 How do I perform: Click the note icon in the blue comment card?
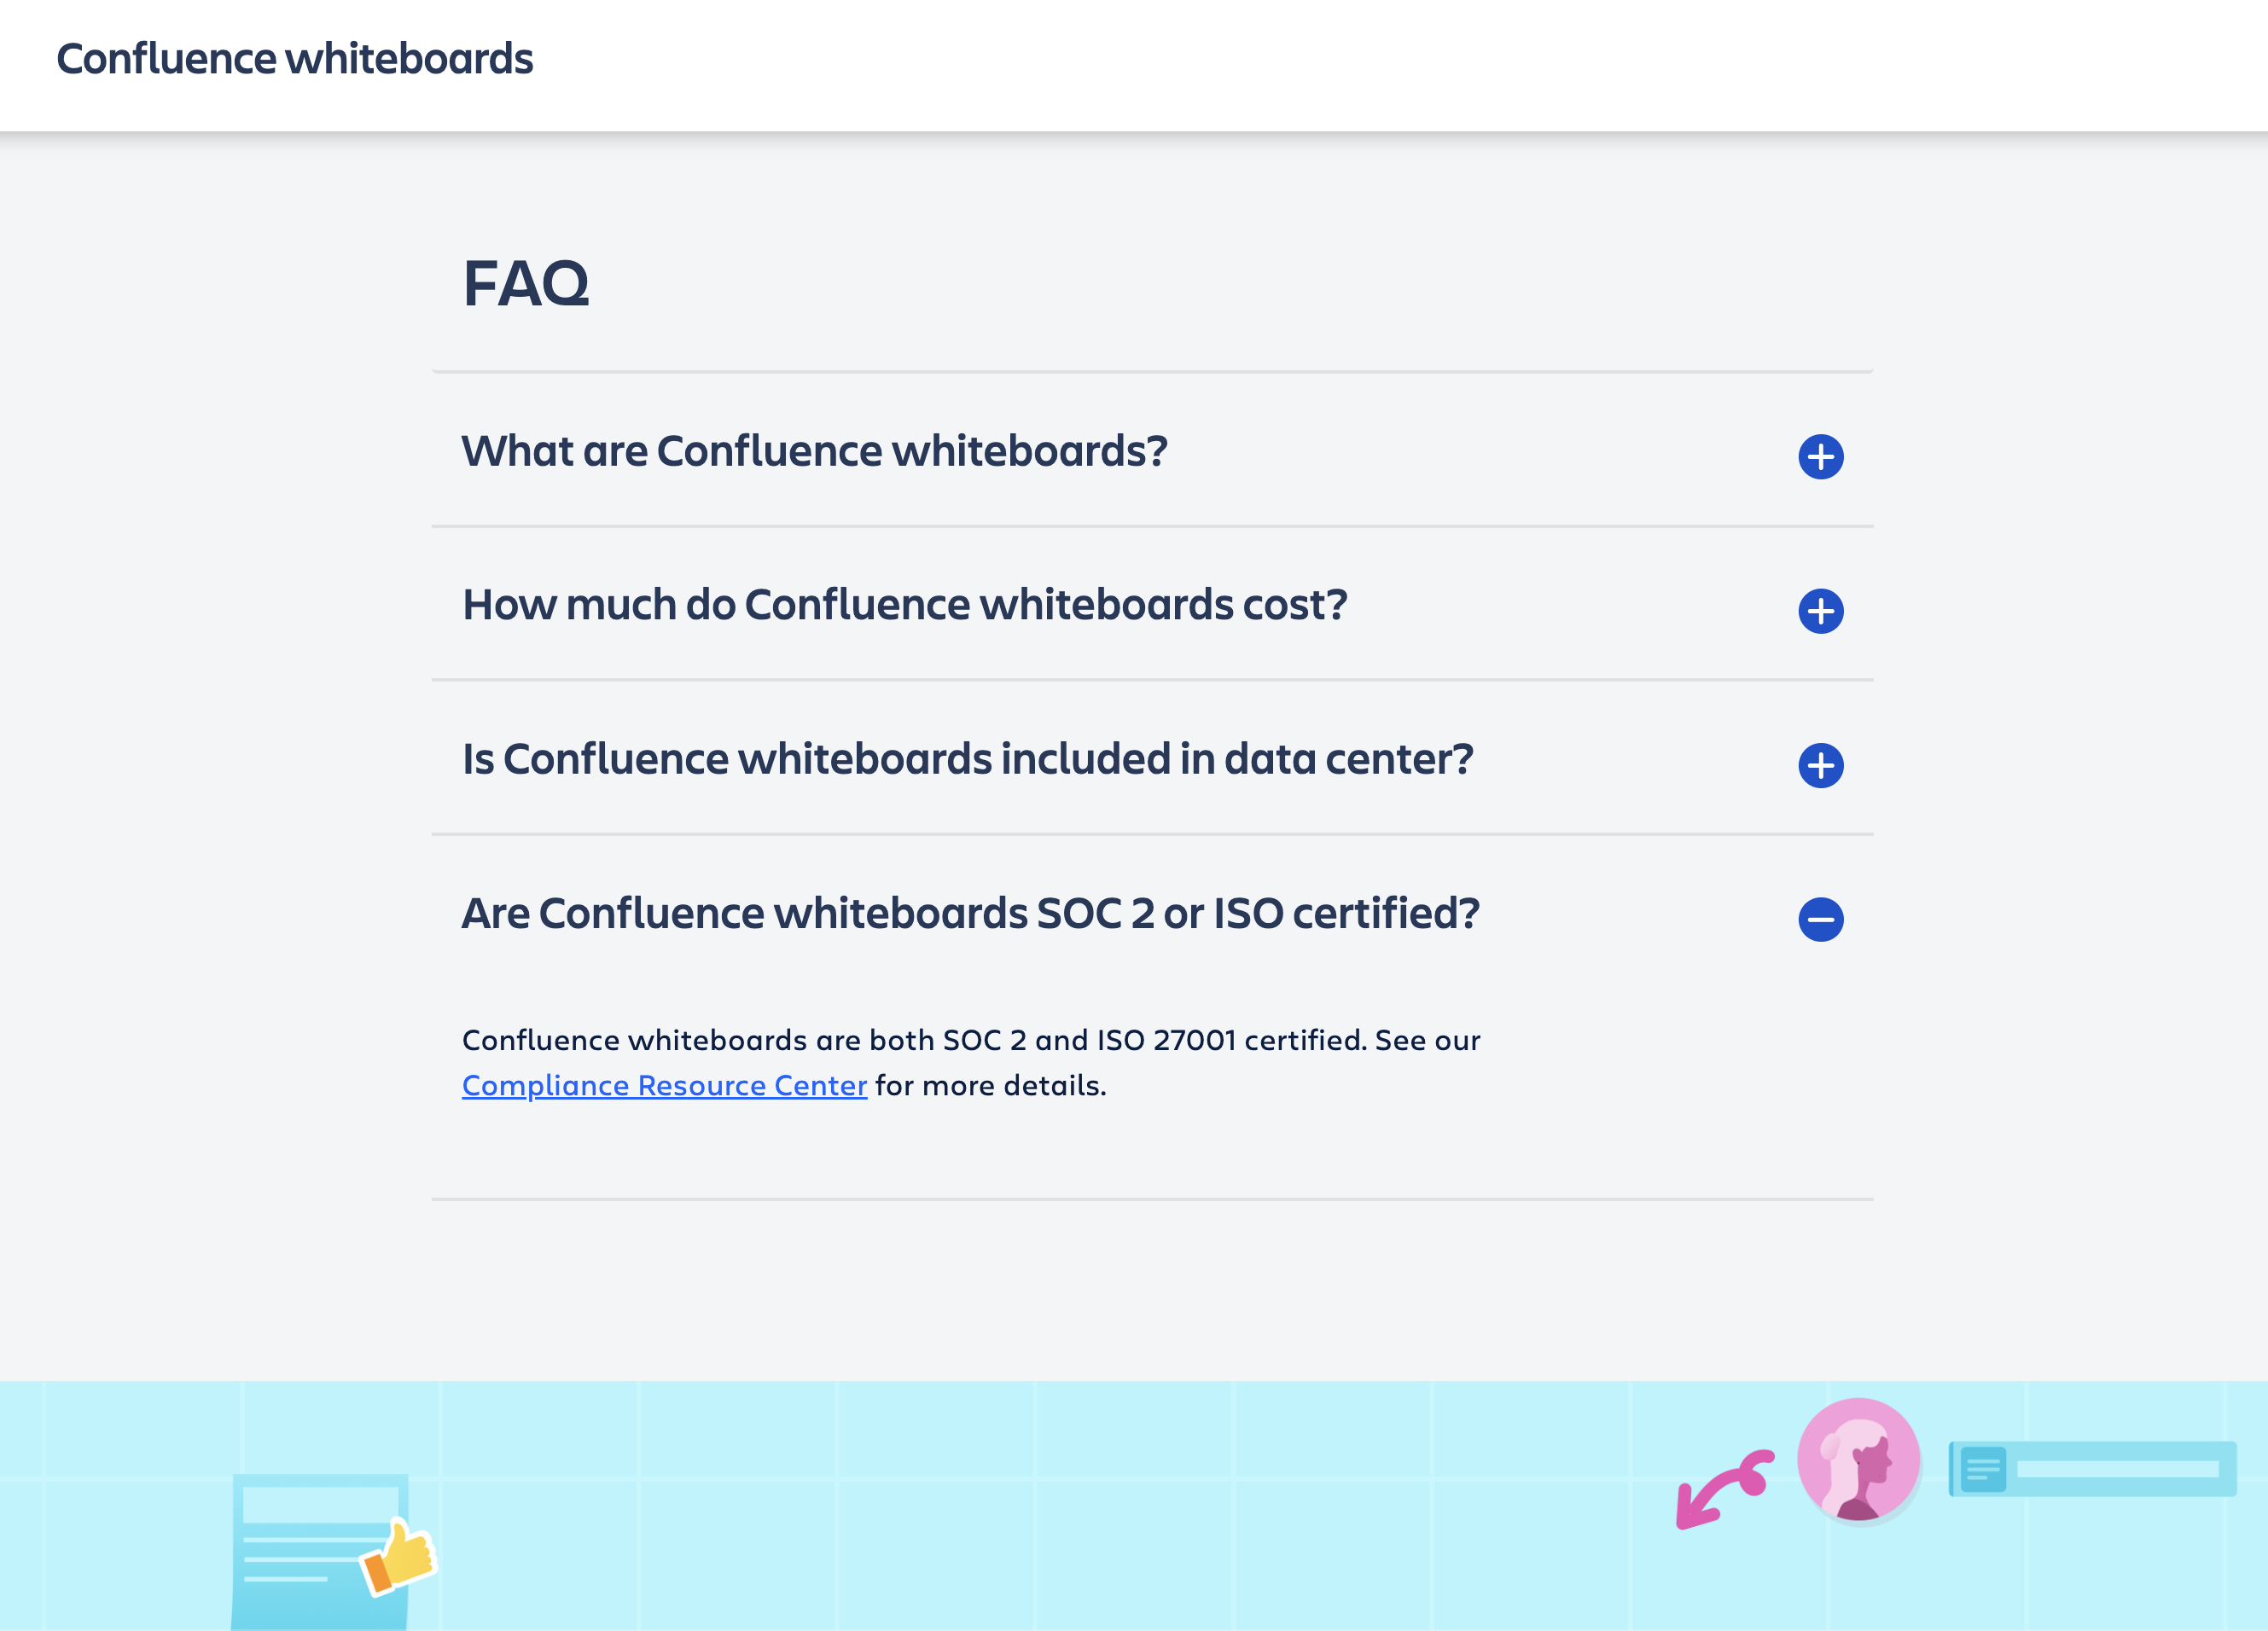click(x=1982, y=1469)
